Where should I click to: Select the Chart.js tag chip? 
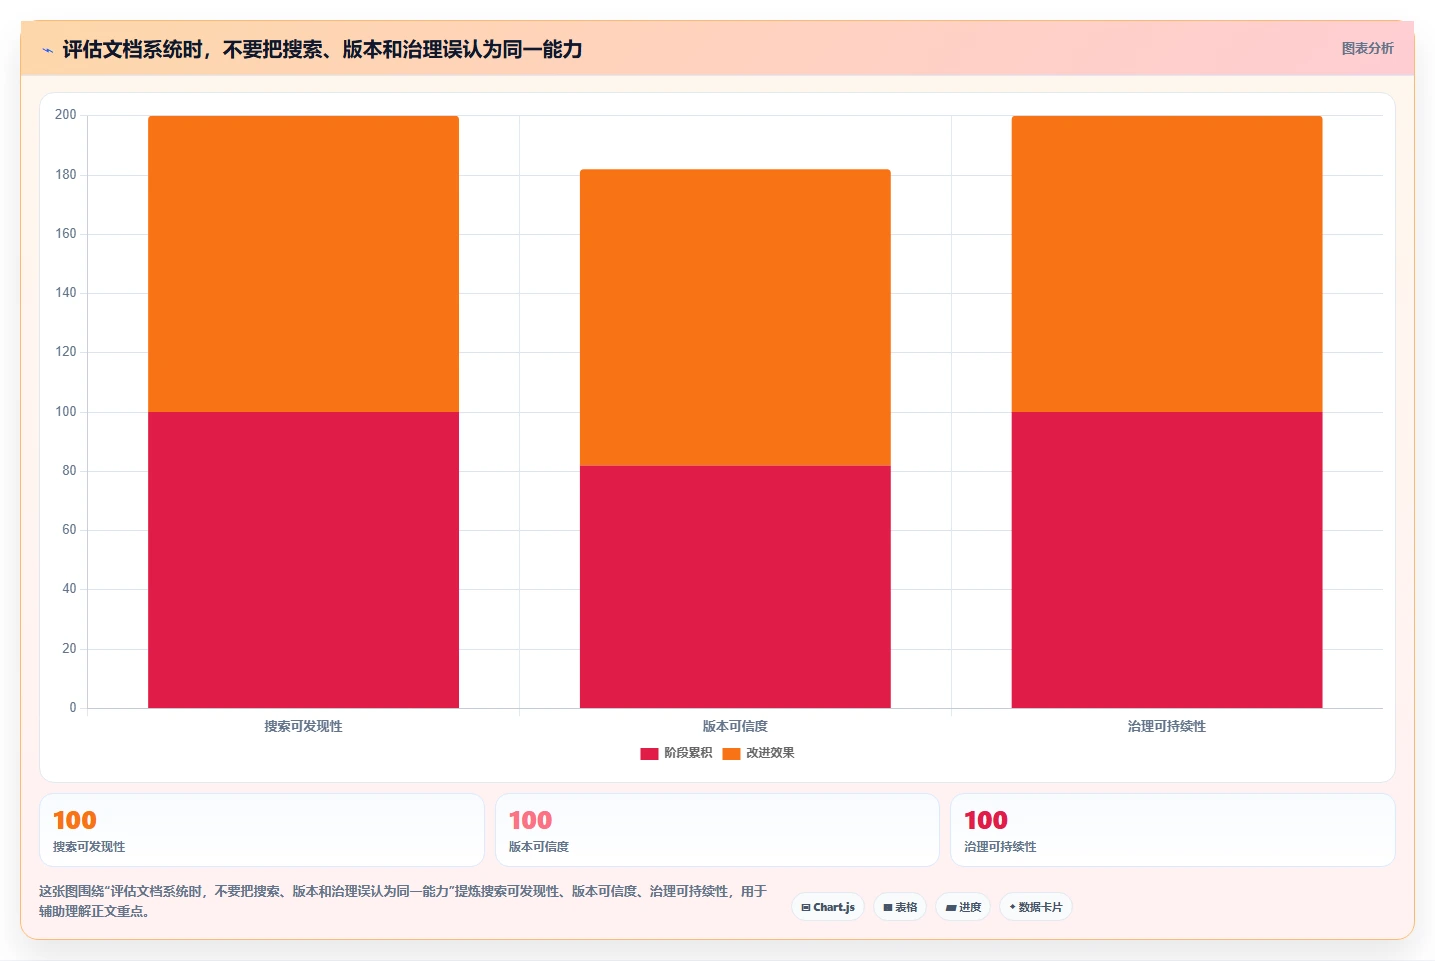tap(828, 907)
